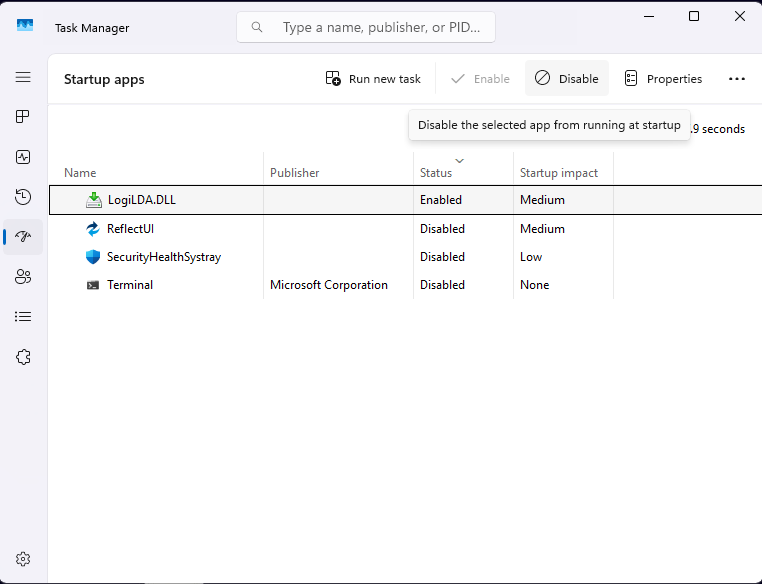Viewport: 762px width, 584px height.
Task: Click the Task Manager title text
Action: click(92, 28)
